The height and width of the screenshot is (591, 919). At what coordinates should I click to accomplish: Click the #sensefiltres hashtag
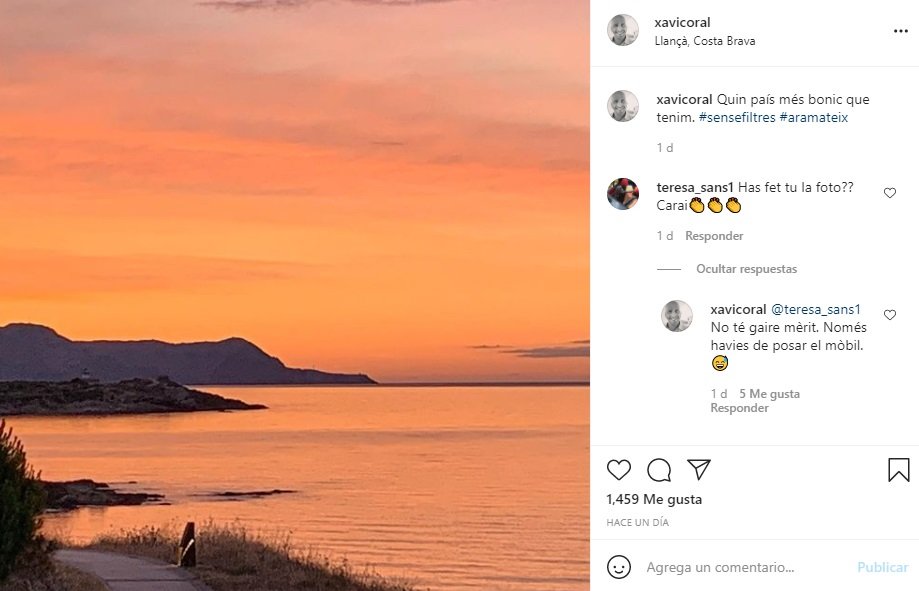[735, 118]
